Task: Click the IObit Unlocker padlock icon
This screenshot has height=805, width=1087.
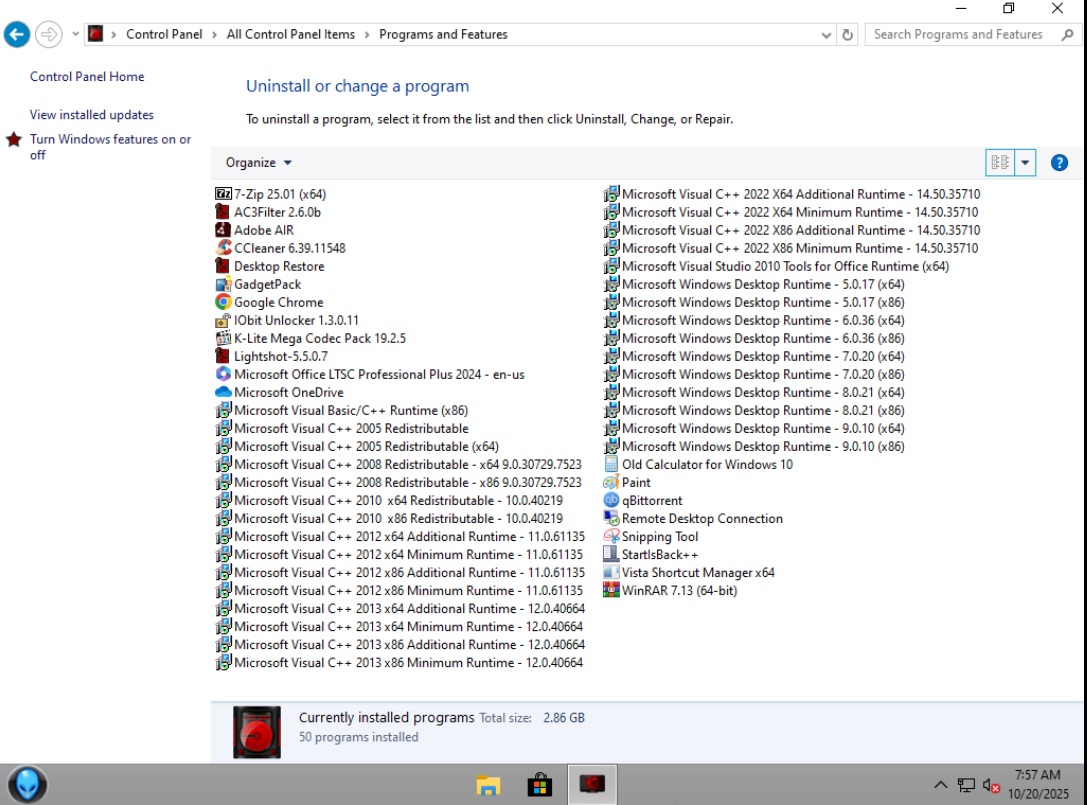Action: click(x=223, y=320)
